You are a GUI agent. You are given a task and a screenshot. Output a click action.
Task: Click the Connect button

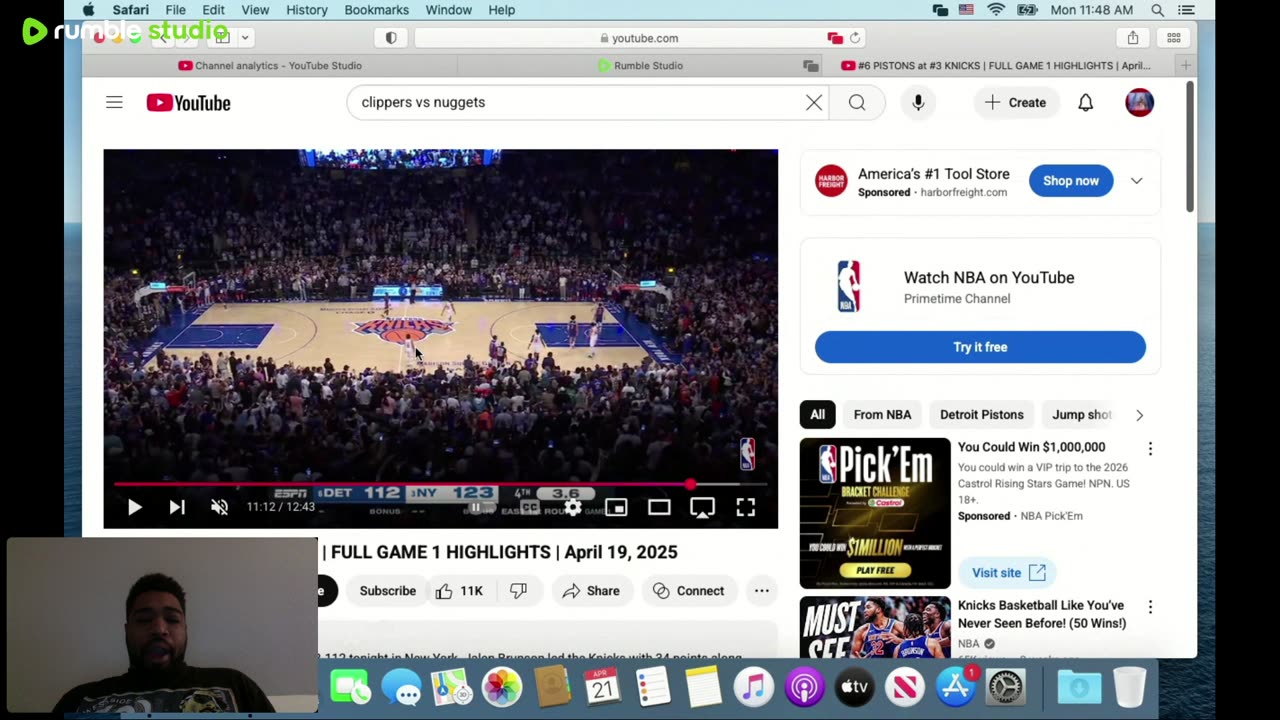689,591
